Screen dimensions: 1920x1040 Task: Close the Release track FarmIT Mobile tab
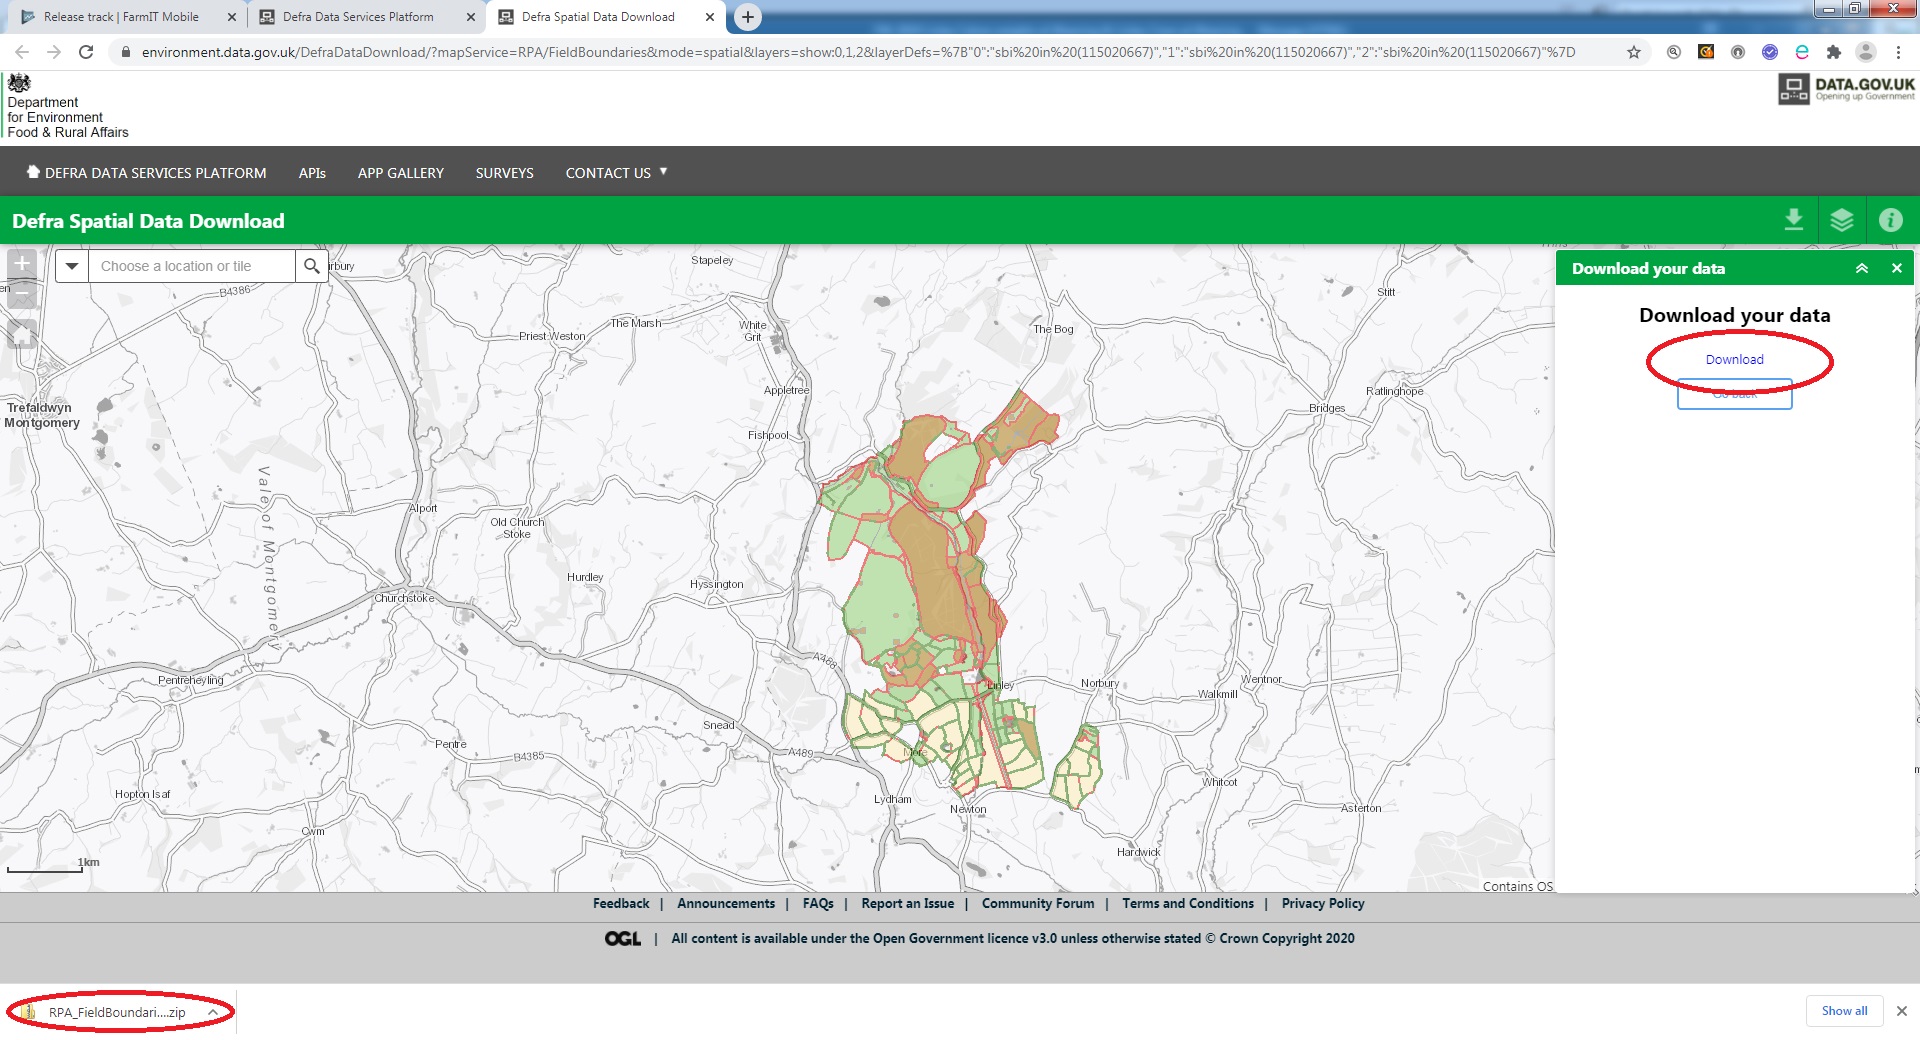click(231, 17)
